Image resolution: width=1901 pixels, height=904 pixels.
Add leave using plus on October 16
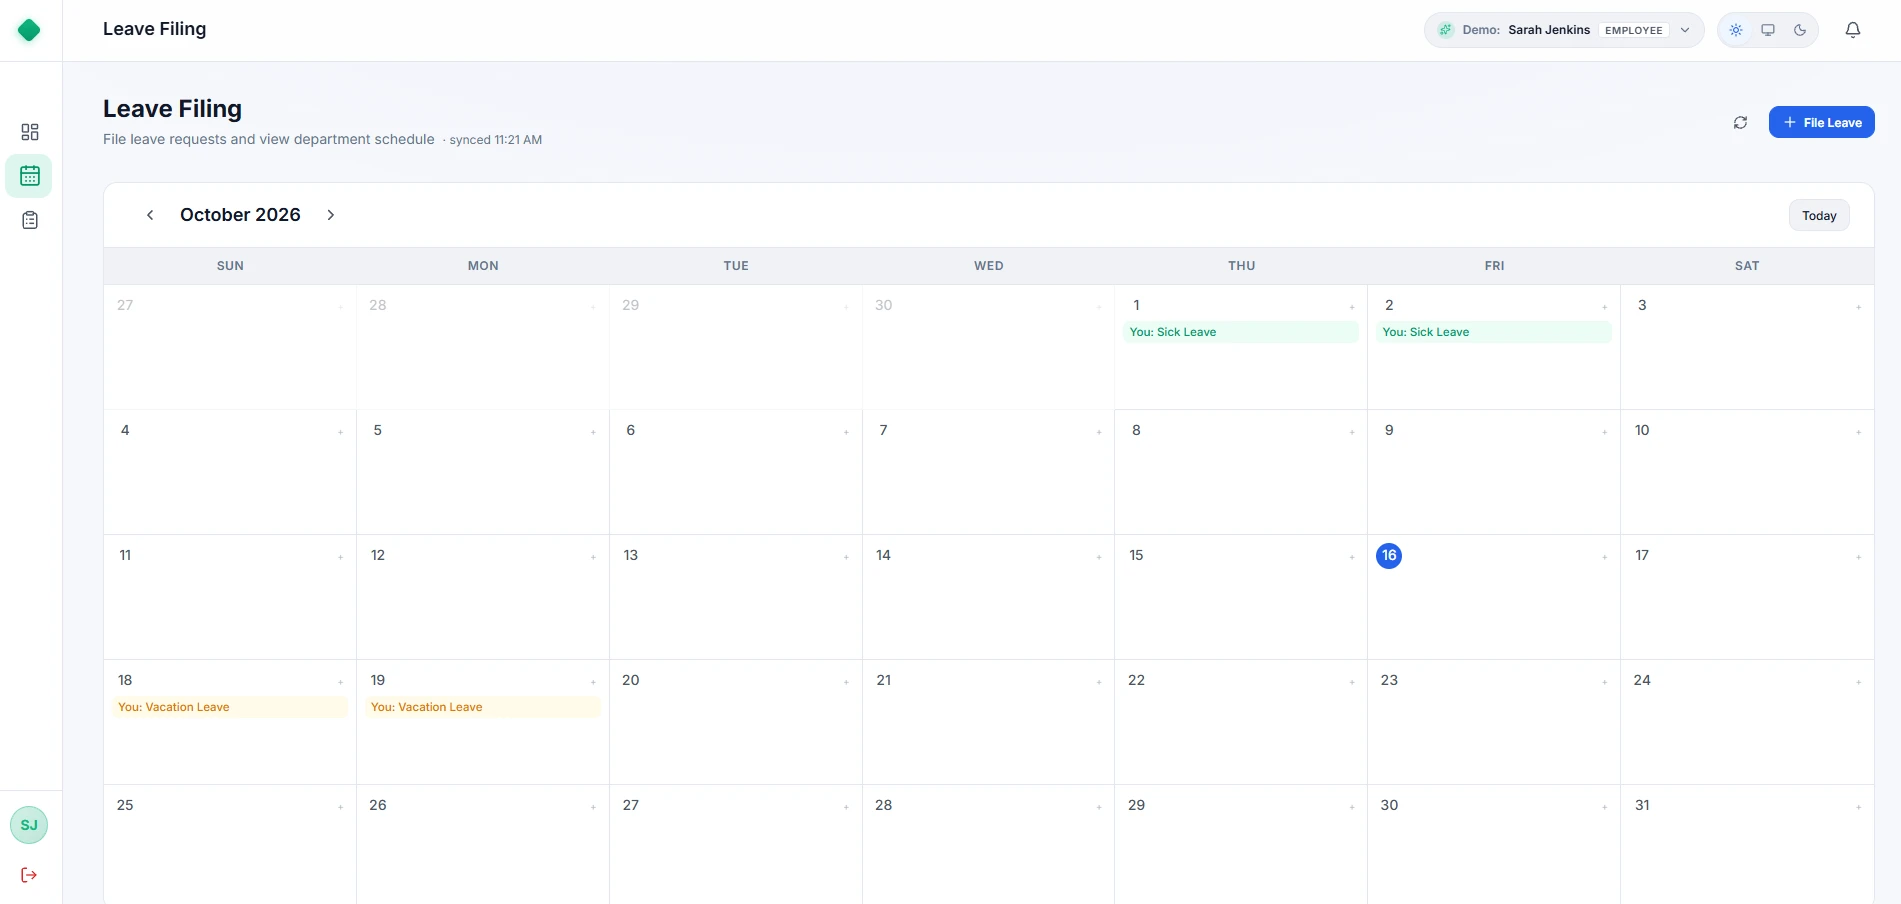(1604, 557)
